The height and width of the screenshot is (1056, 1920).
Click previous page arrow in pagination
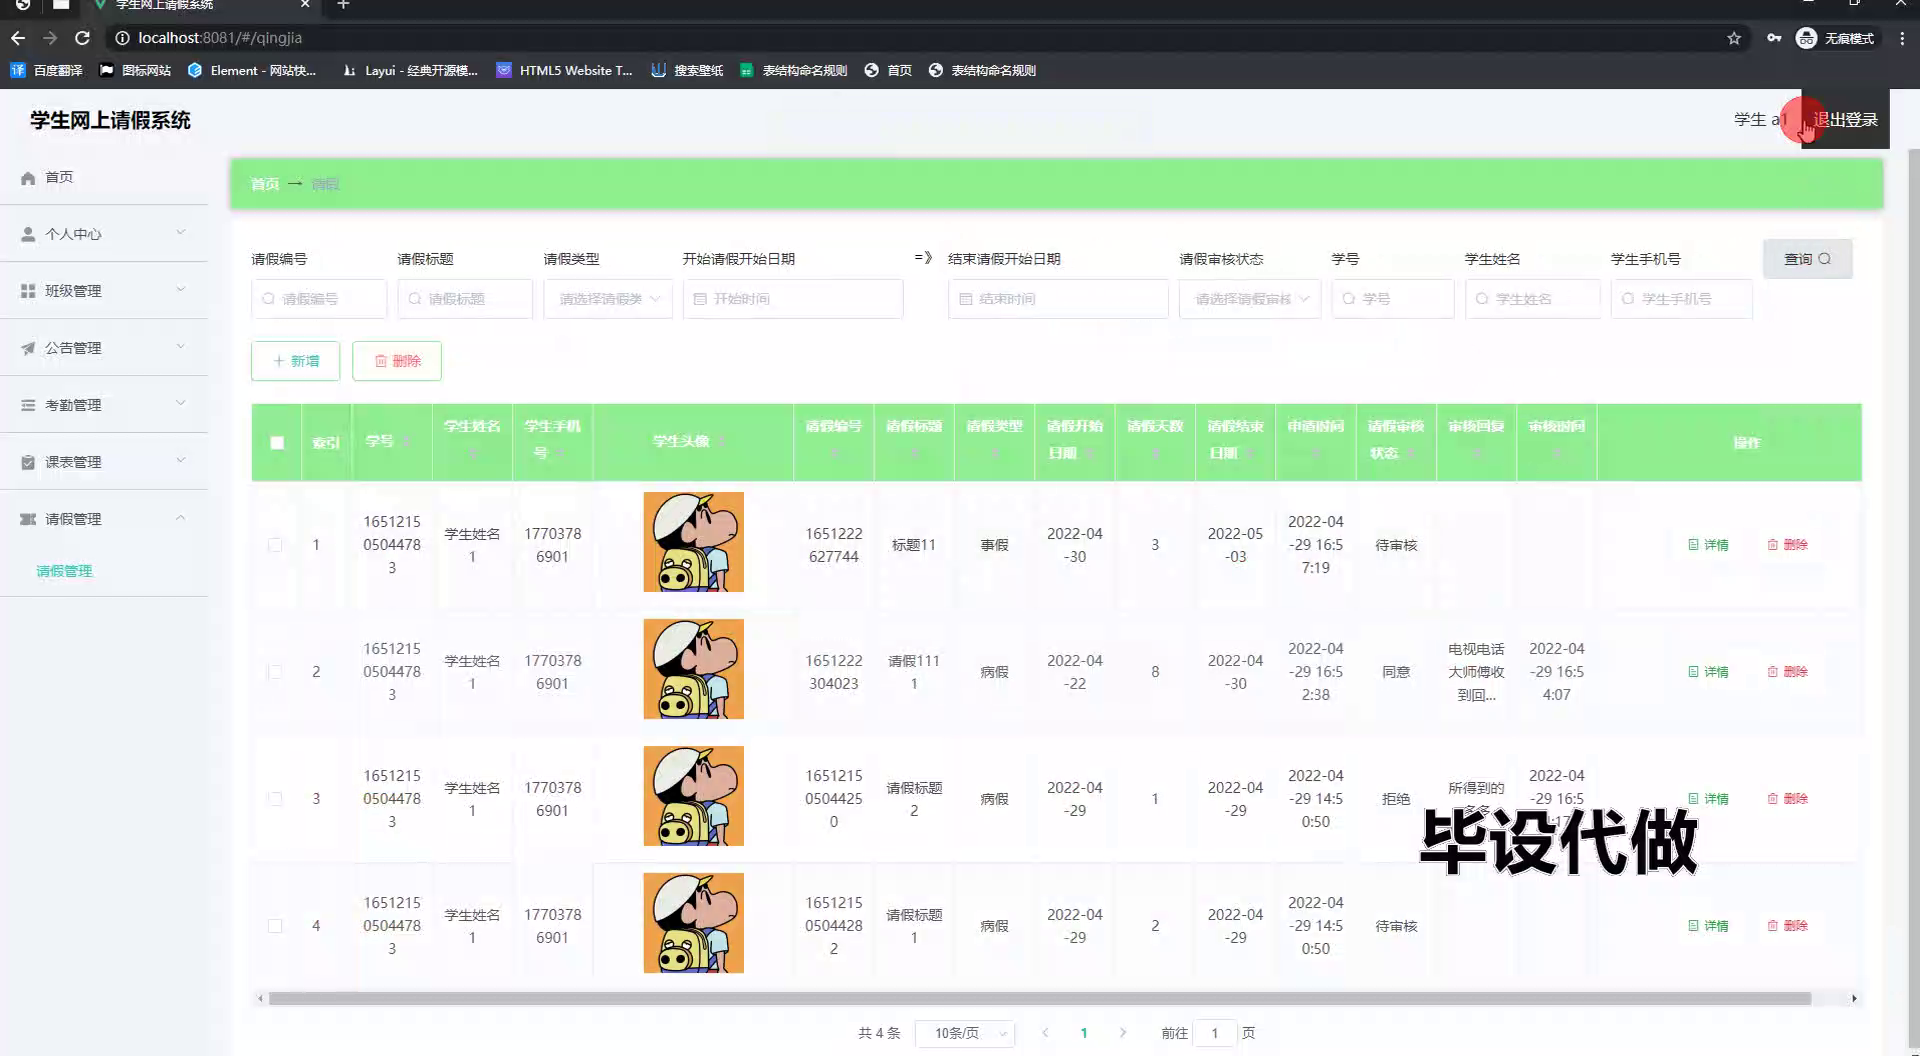[x=1045, y=1033]
